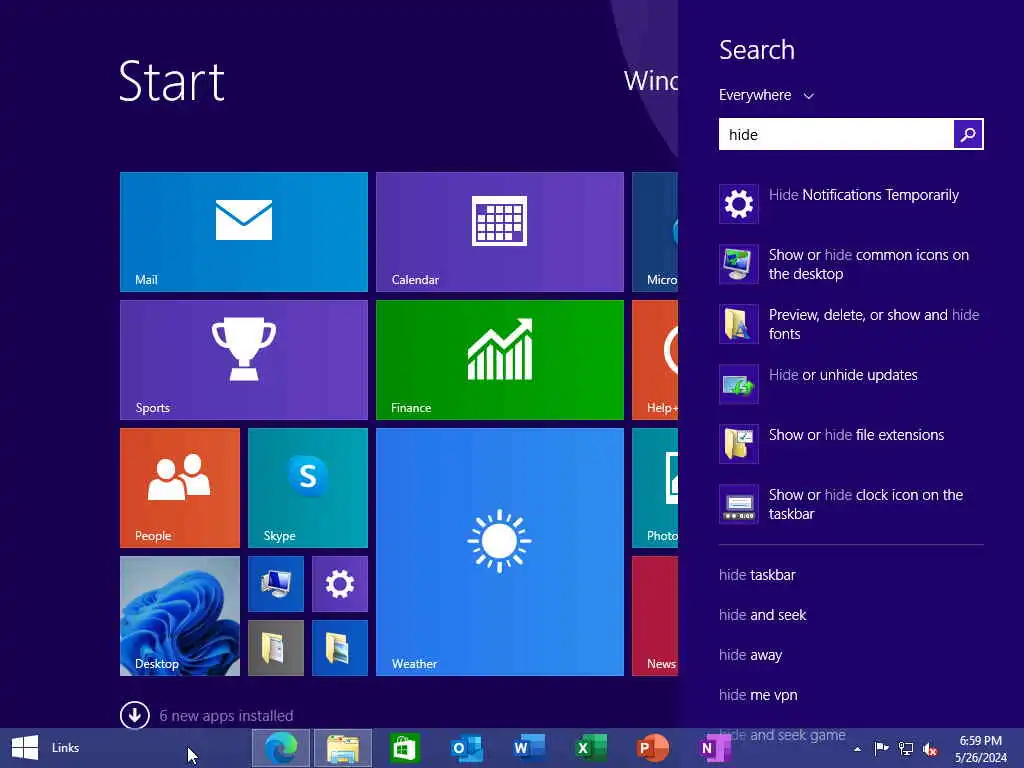Click the search magnifier button

pos(968,135)
